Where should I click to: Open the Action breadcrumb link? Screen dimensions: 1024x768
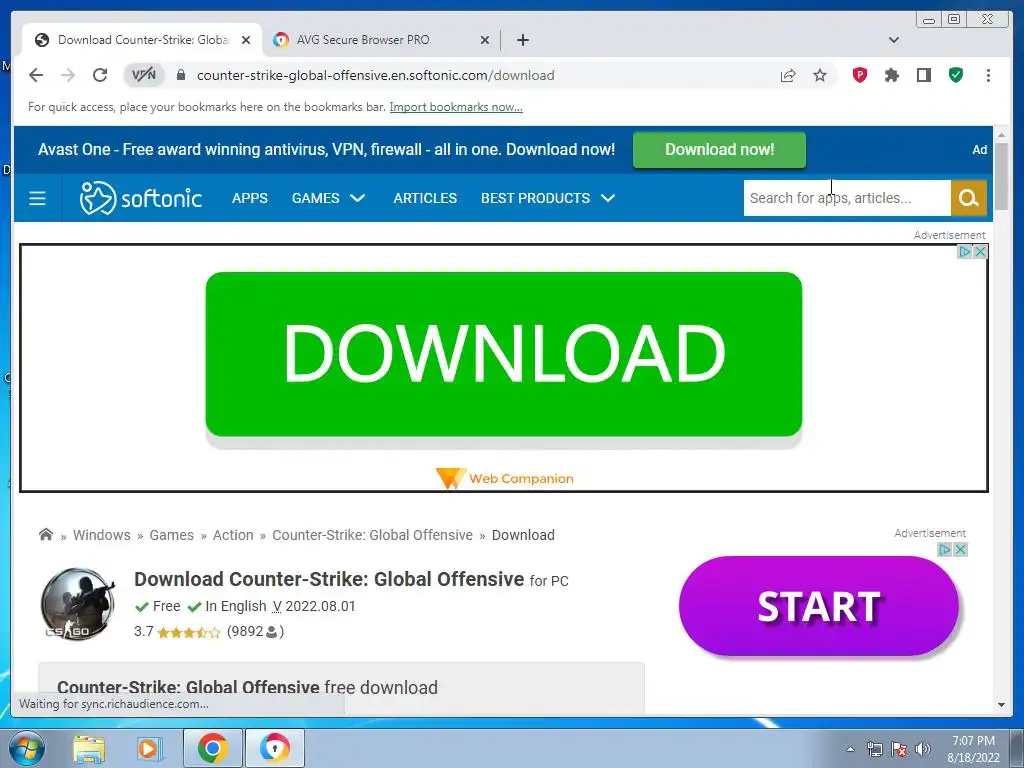click(x=232, y=535)
